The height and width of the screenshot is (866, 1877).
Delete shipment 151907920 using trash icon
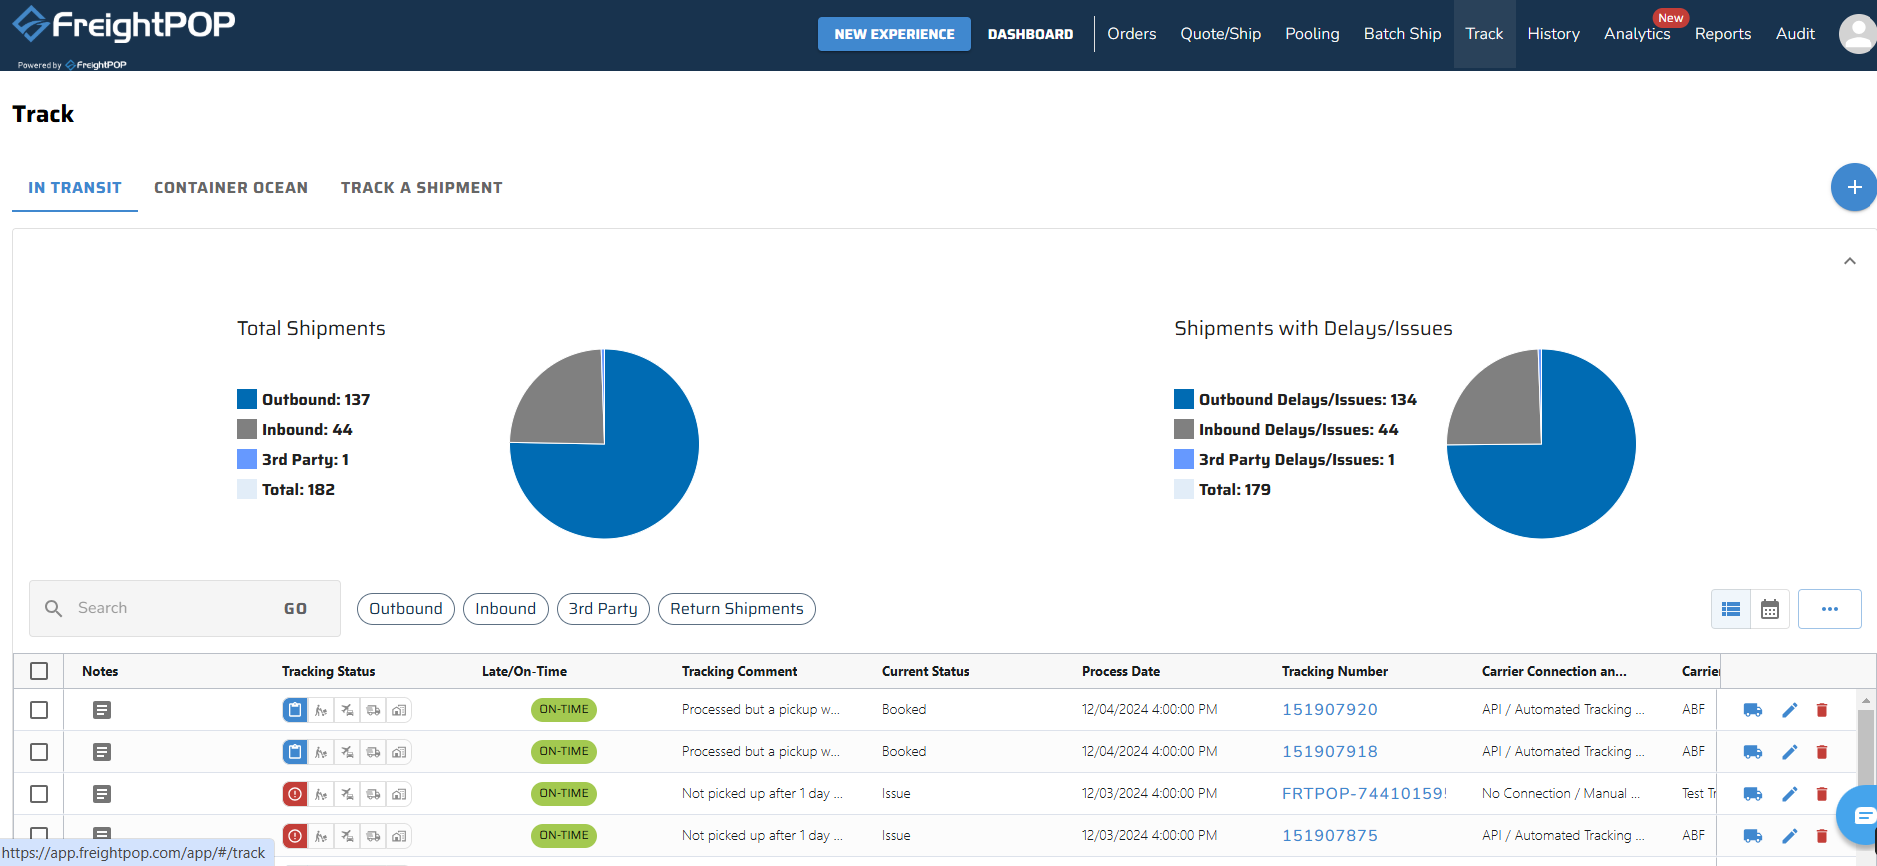coord(1821,710)
